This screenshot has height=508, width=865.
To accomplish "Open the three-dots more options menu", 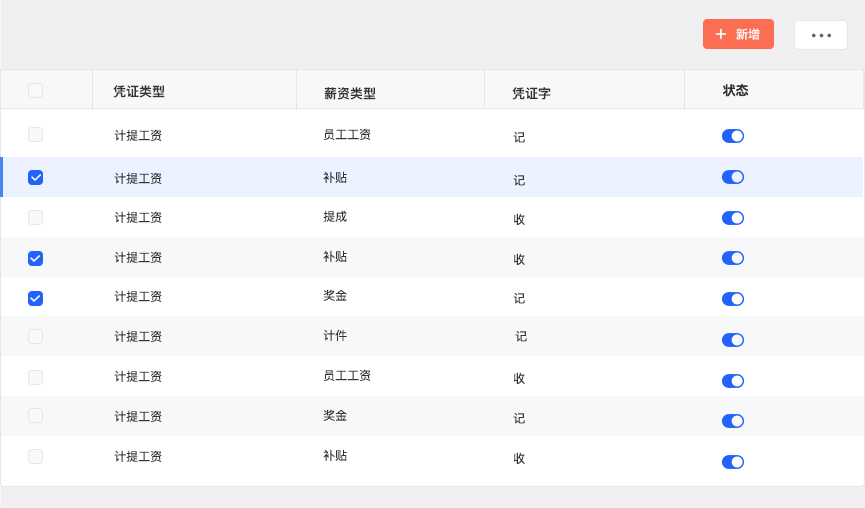I will [821, 35].
